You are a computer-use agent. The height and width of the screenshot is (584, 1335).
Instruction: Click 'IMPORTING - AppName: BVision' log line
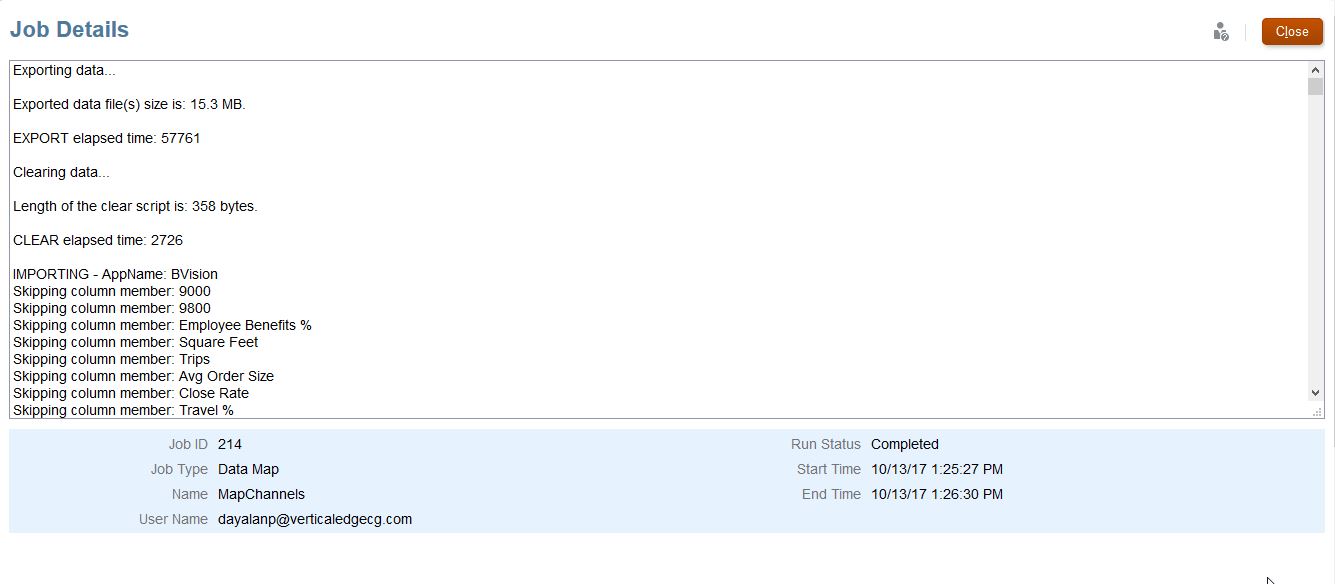pos(115,275)
